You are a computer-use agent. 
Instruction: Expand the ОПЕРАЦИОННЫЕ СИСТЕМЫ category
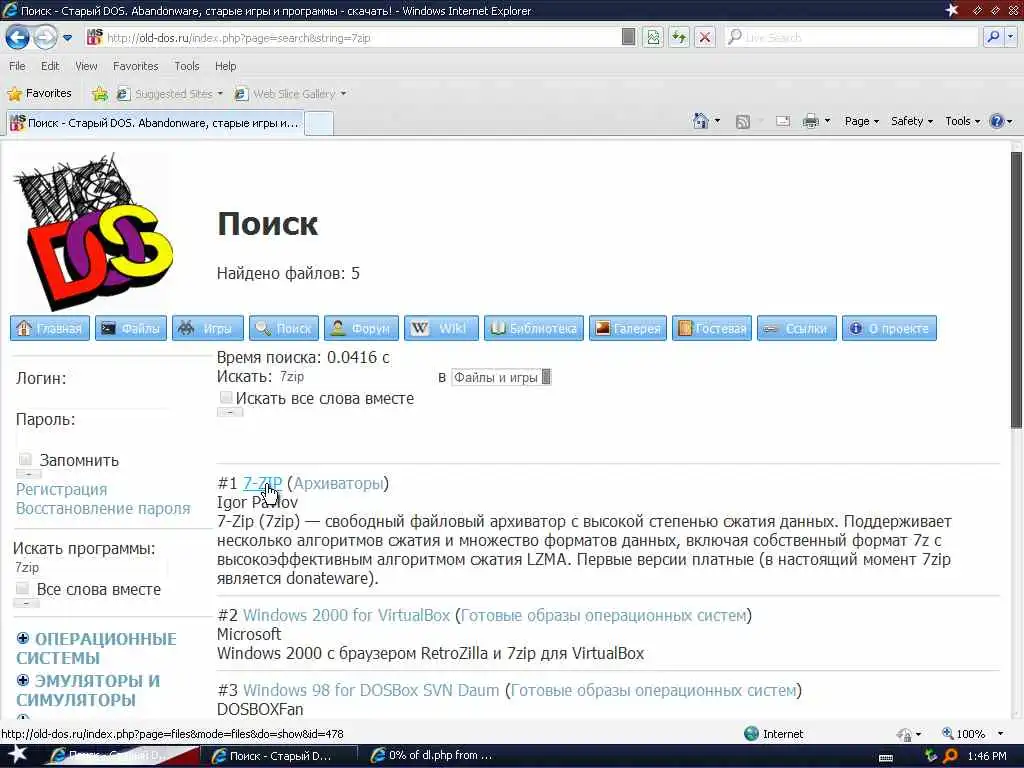point(23,638)
